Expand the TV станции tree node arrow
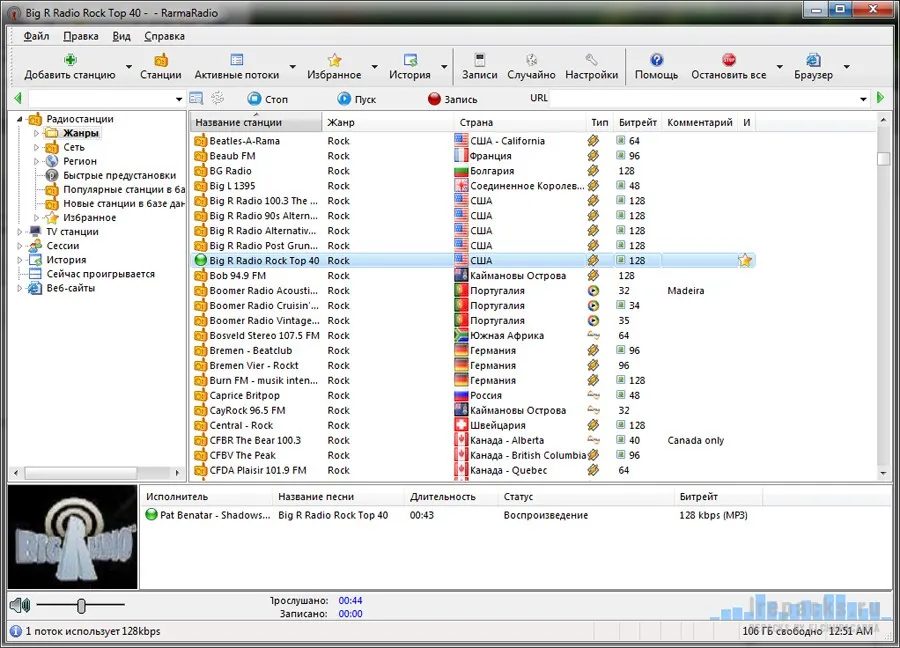Viewport: 900px width, 648px height. pos(20,232)
